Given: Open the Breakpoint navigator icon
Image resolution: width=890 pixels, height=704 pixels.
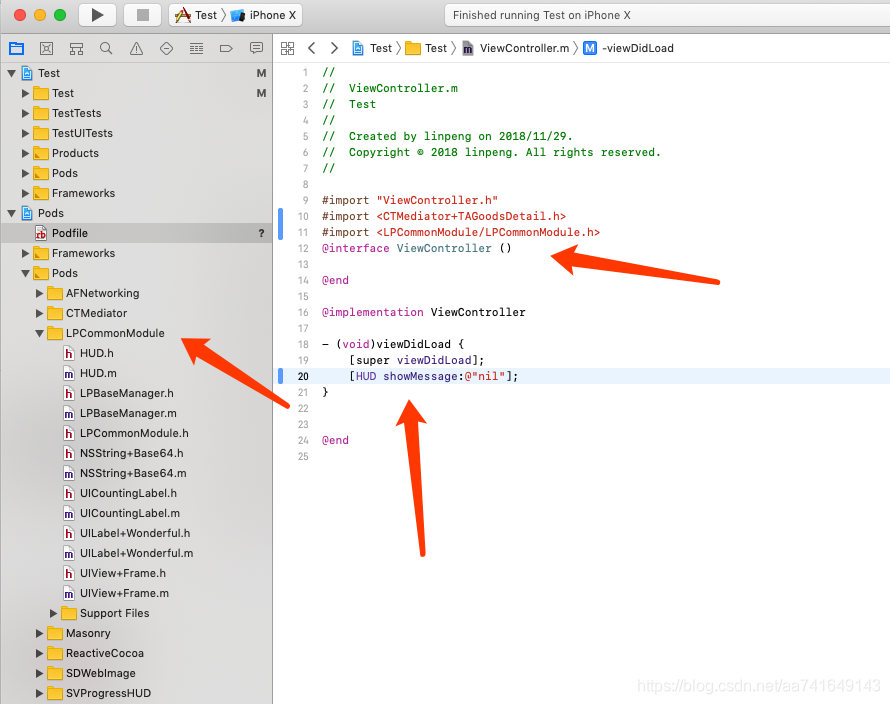Looking at the screenshot, I should tap(226, 48).
